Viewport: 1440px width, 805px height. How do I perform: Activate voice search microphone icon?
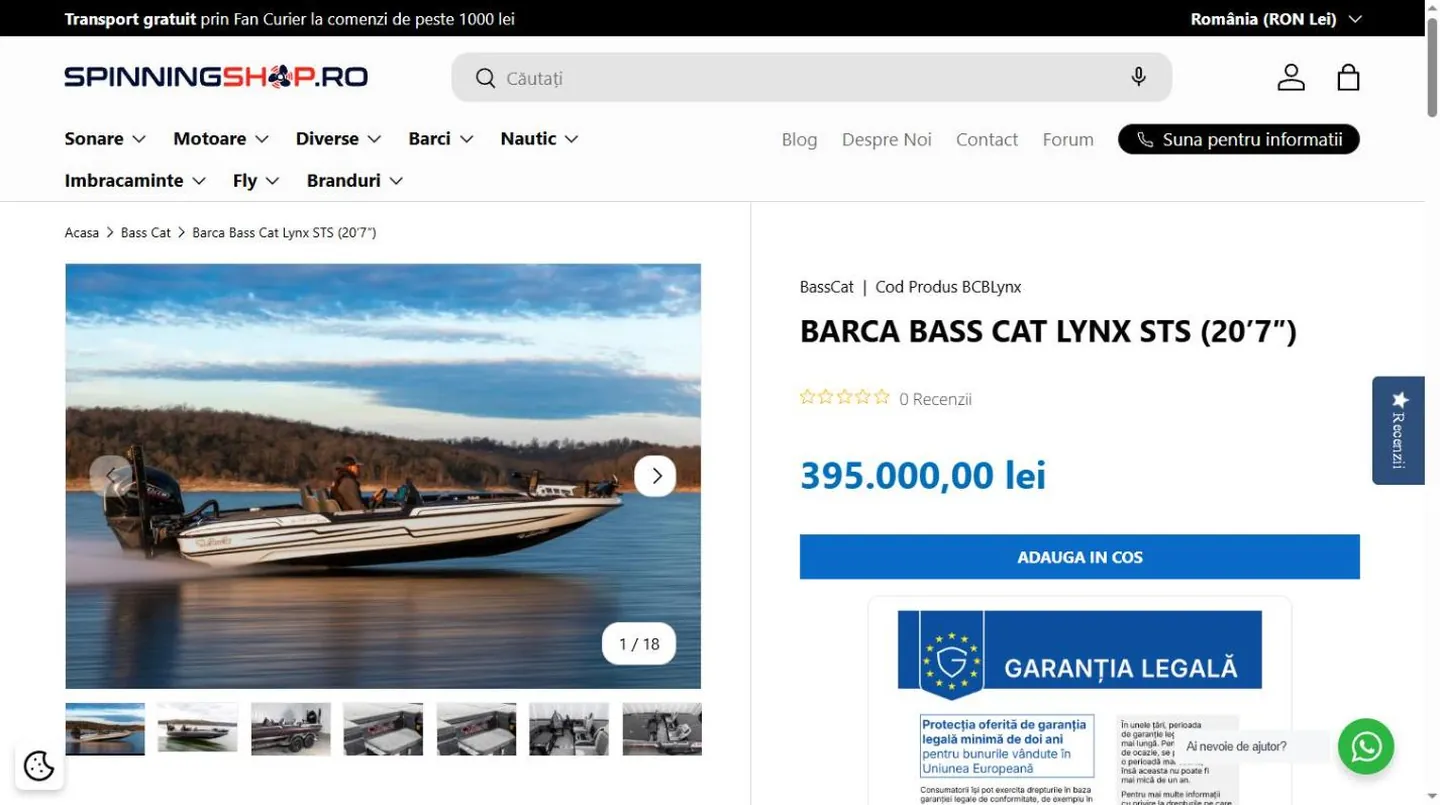point(1138,77)
